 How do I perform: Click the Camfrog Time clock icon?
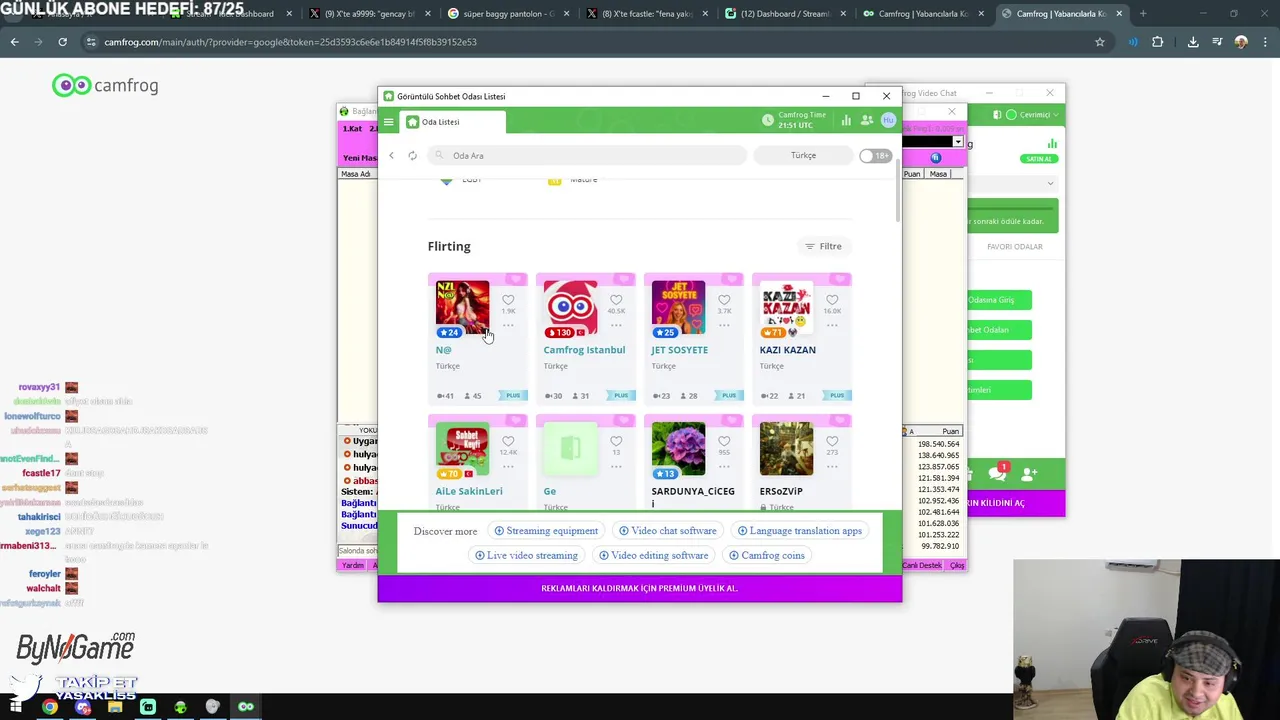[768, 120]
